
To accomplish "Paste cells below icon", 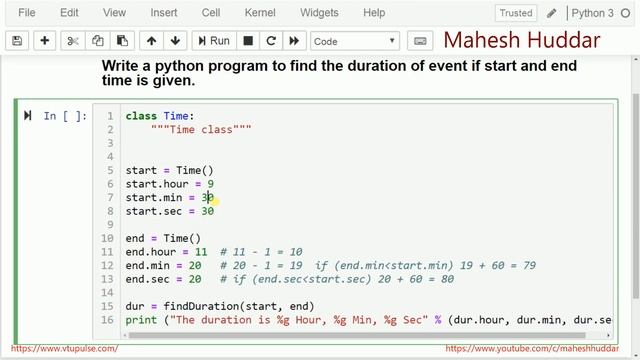I will (x=122, y=41).
